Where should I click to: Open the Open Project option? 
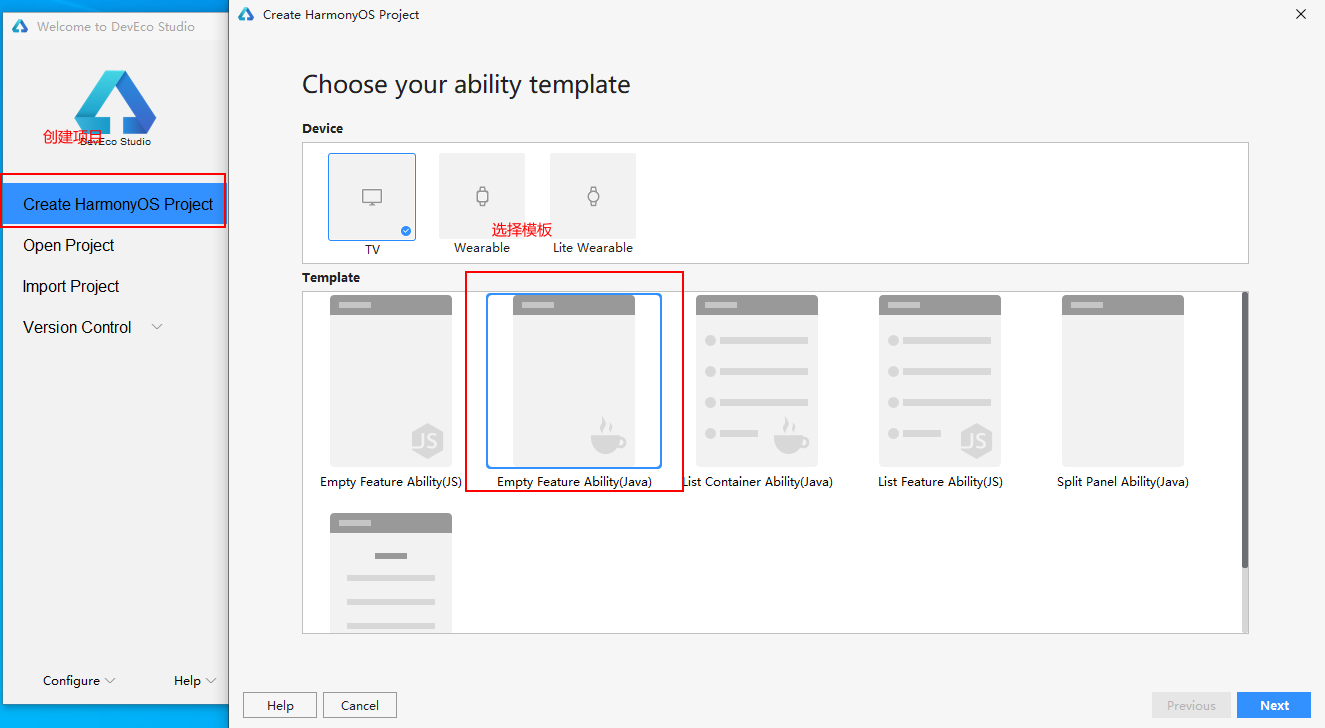[x=69, y=245]
